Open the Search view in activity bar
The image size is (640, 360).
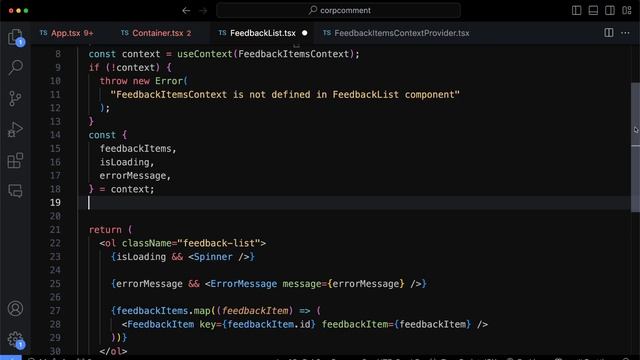pyautogui.click(x=16, y=67)
